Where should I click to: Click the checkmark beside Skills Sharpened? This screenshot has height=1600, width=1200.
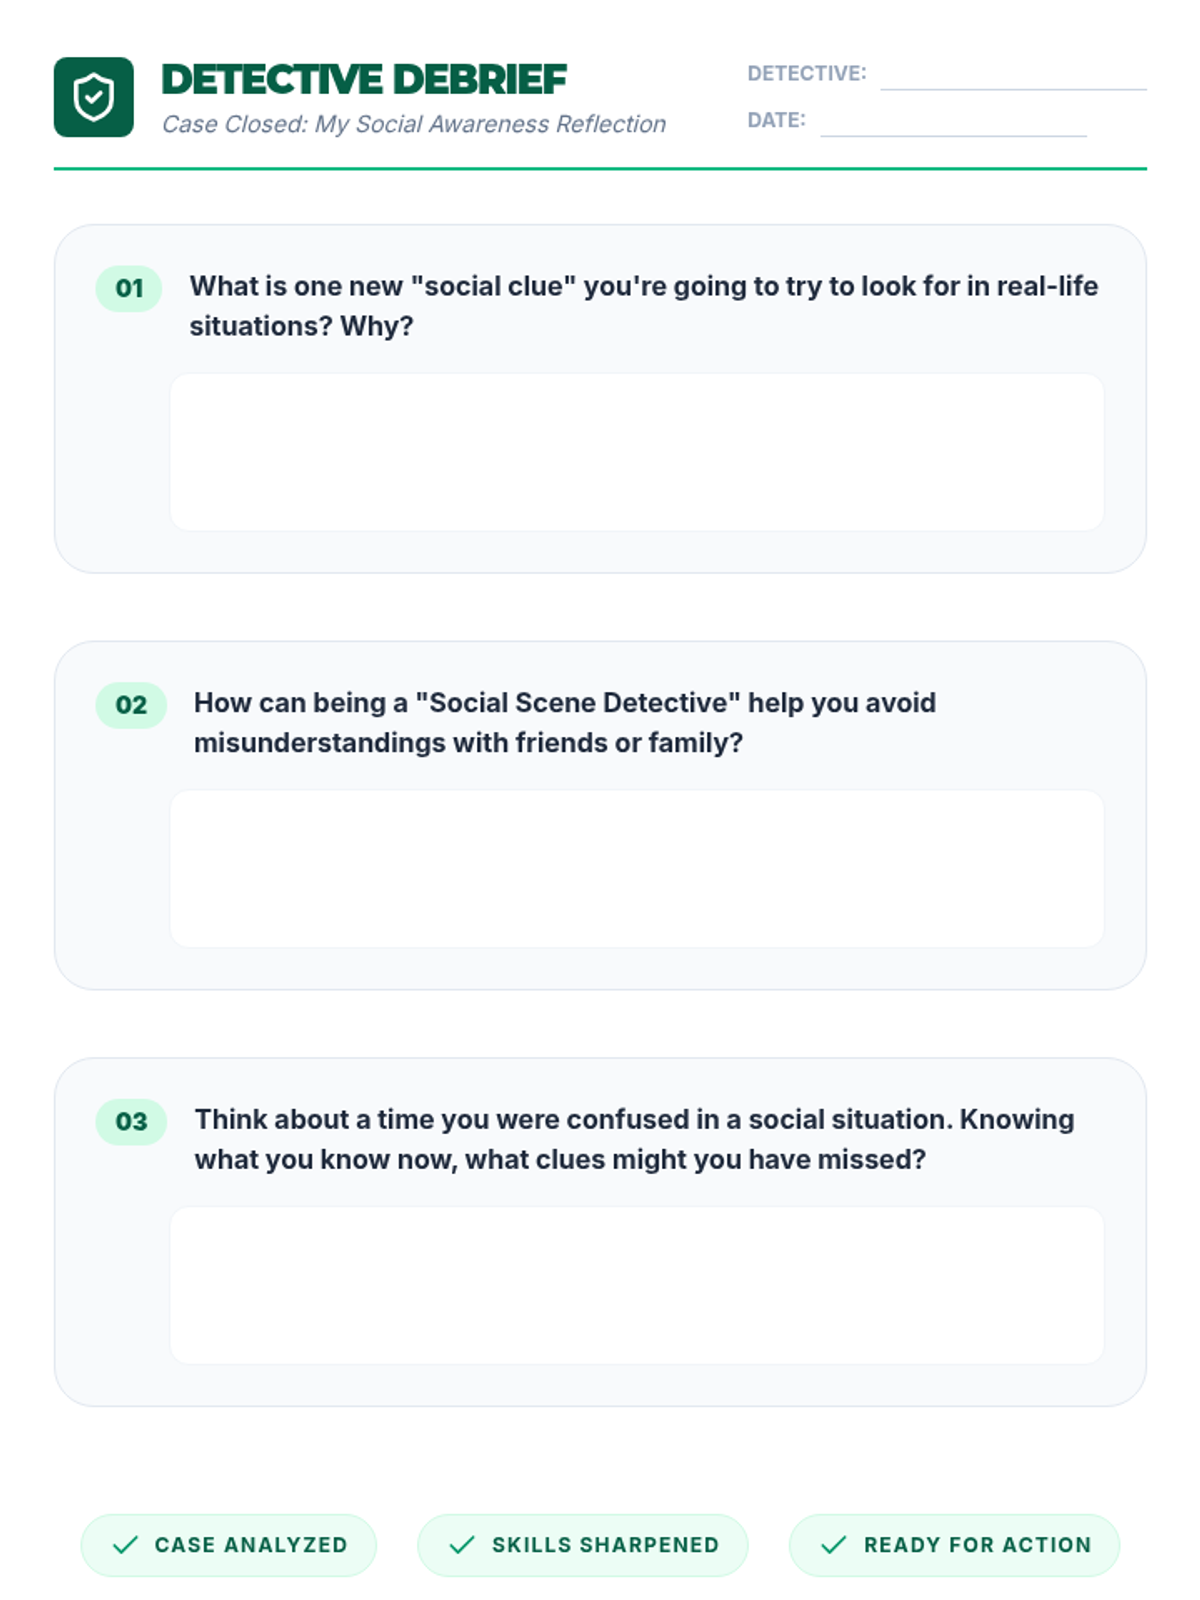coord(462,1545)
